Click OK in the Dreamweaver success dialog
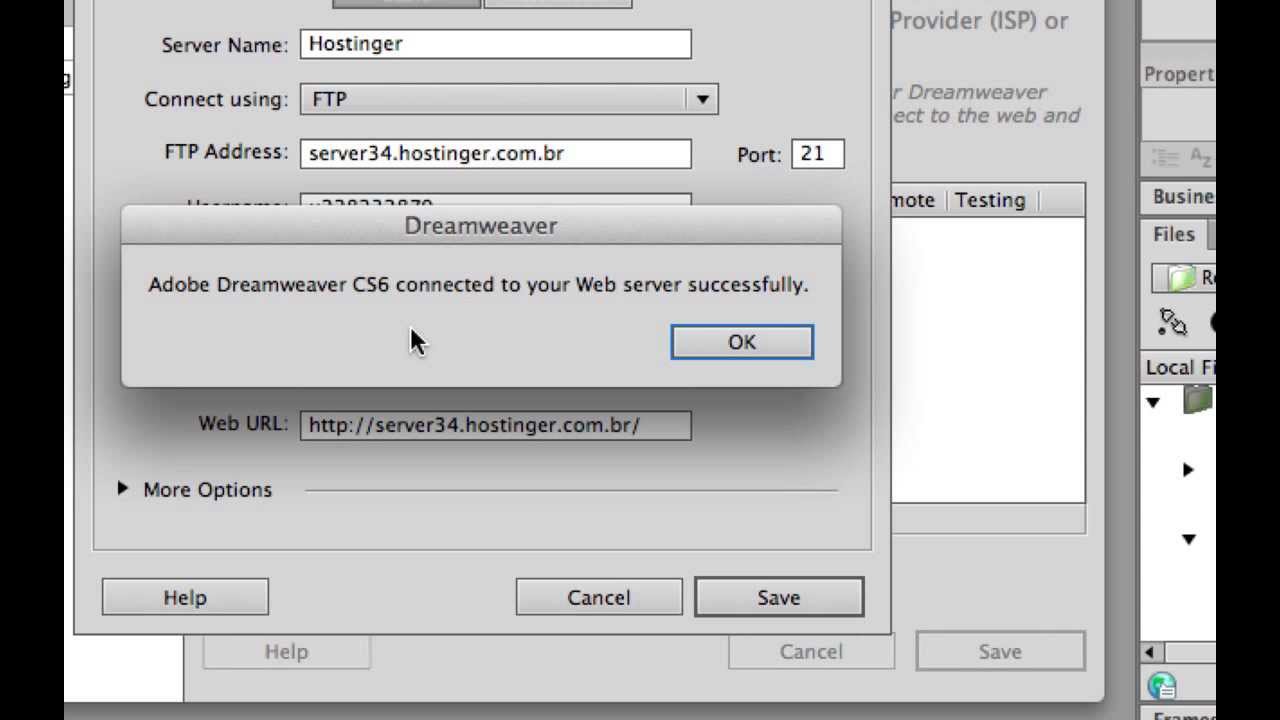1280x720 pixels. [742, 342]
